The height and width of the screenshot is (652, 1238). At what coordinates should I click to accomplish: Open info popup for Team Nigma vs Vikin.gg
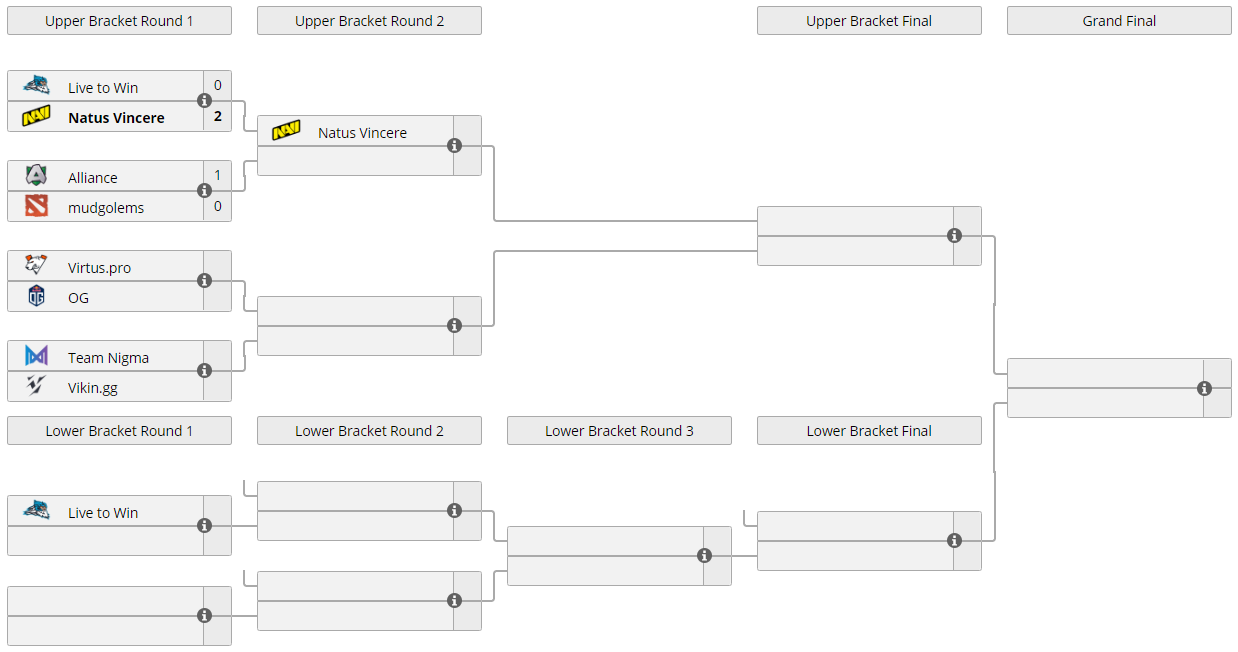pos(205,371)
